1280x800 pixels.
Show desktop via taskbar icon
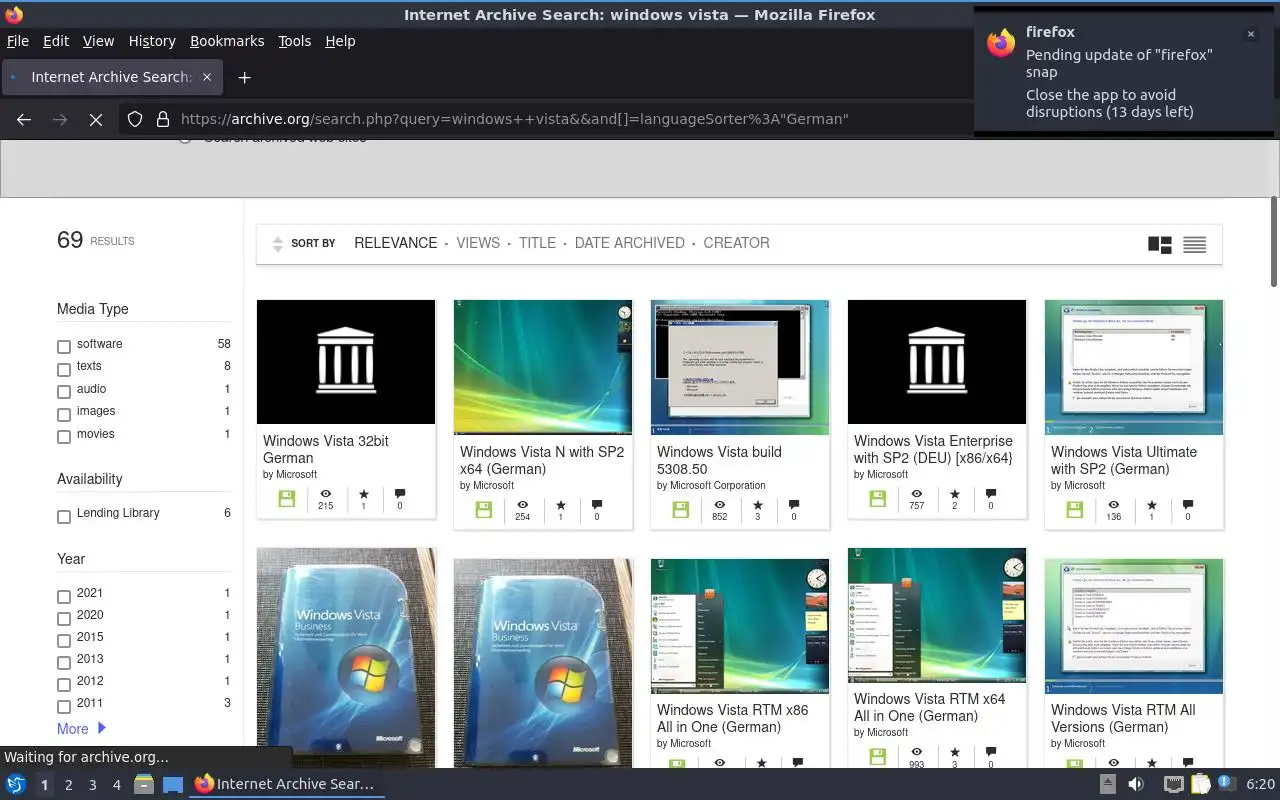(x=173, y=784)
